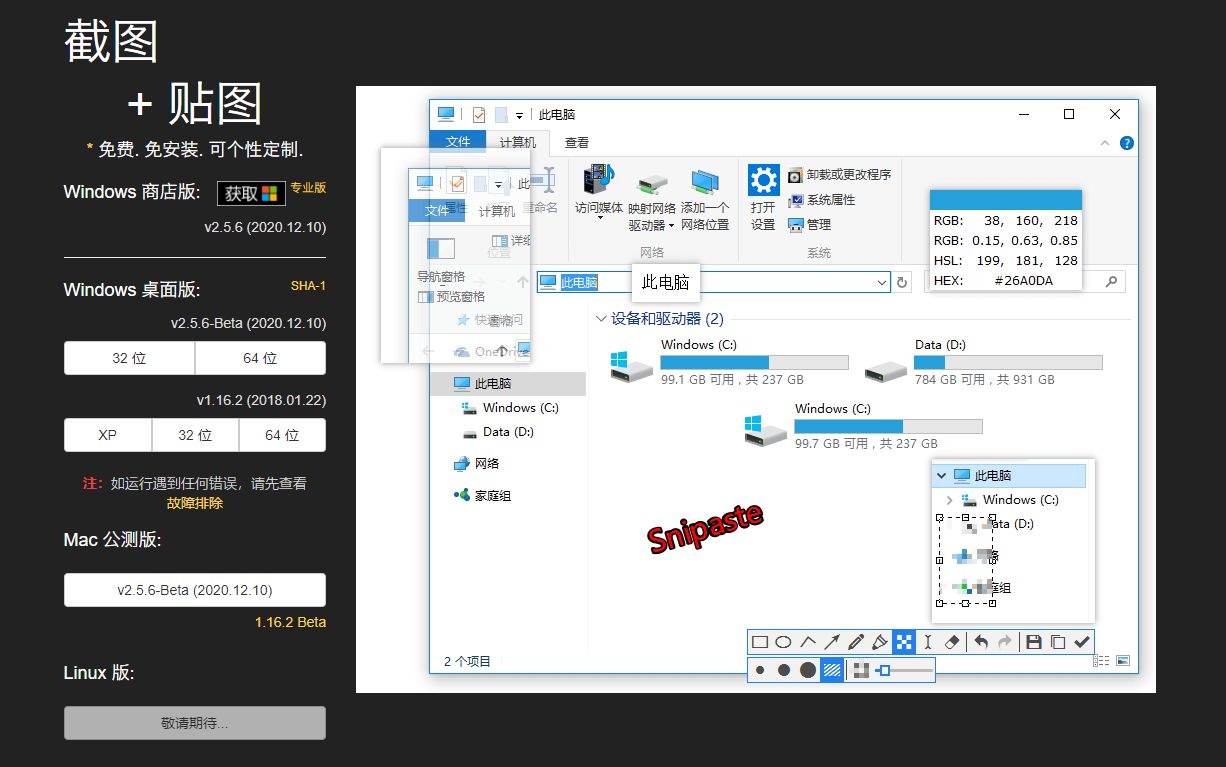Choose the smallest brush size dot
The height and width of the screenshot is (767, 1226).
(761, 670)
